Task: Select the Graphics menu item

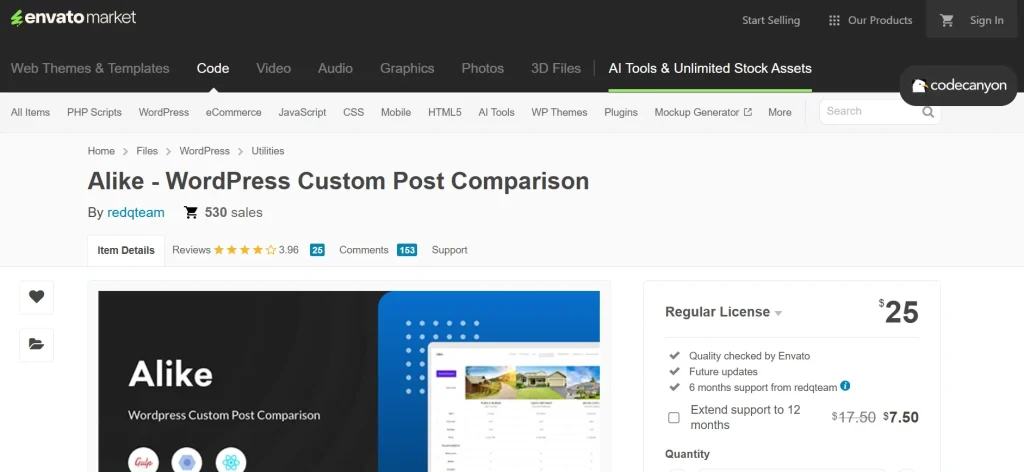Action: [x=407, y=69]
